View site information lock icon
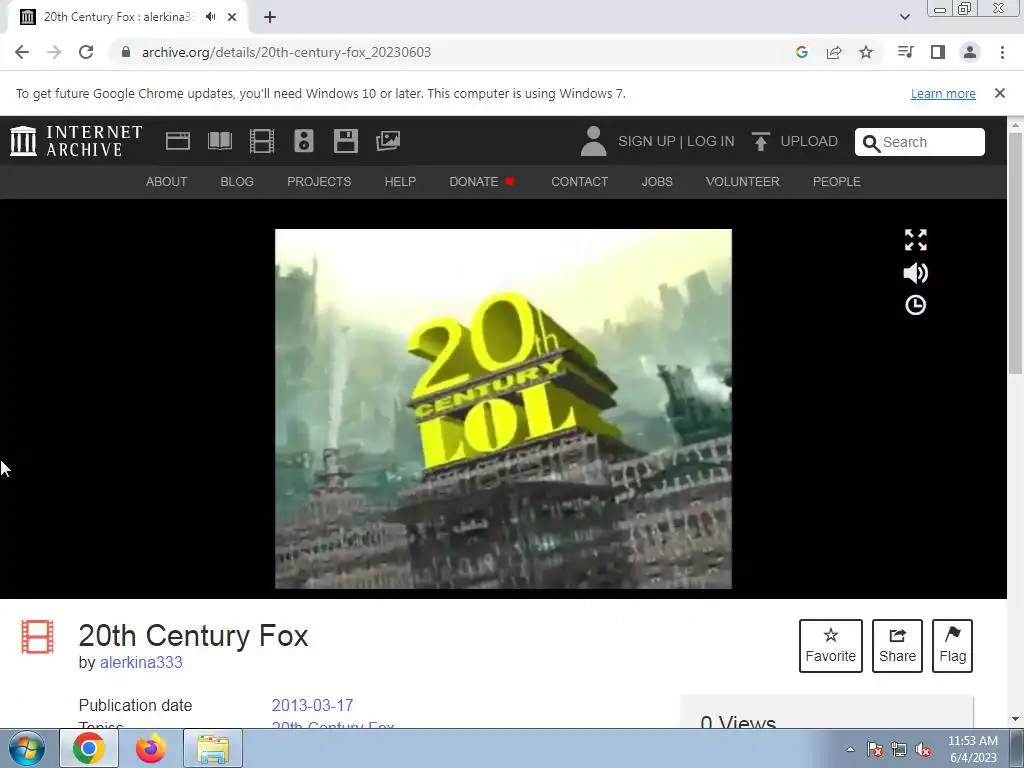 pyautogui.click(x=126, y=52)
